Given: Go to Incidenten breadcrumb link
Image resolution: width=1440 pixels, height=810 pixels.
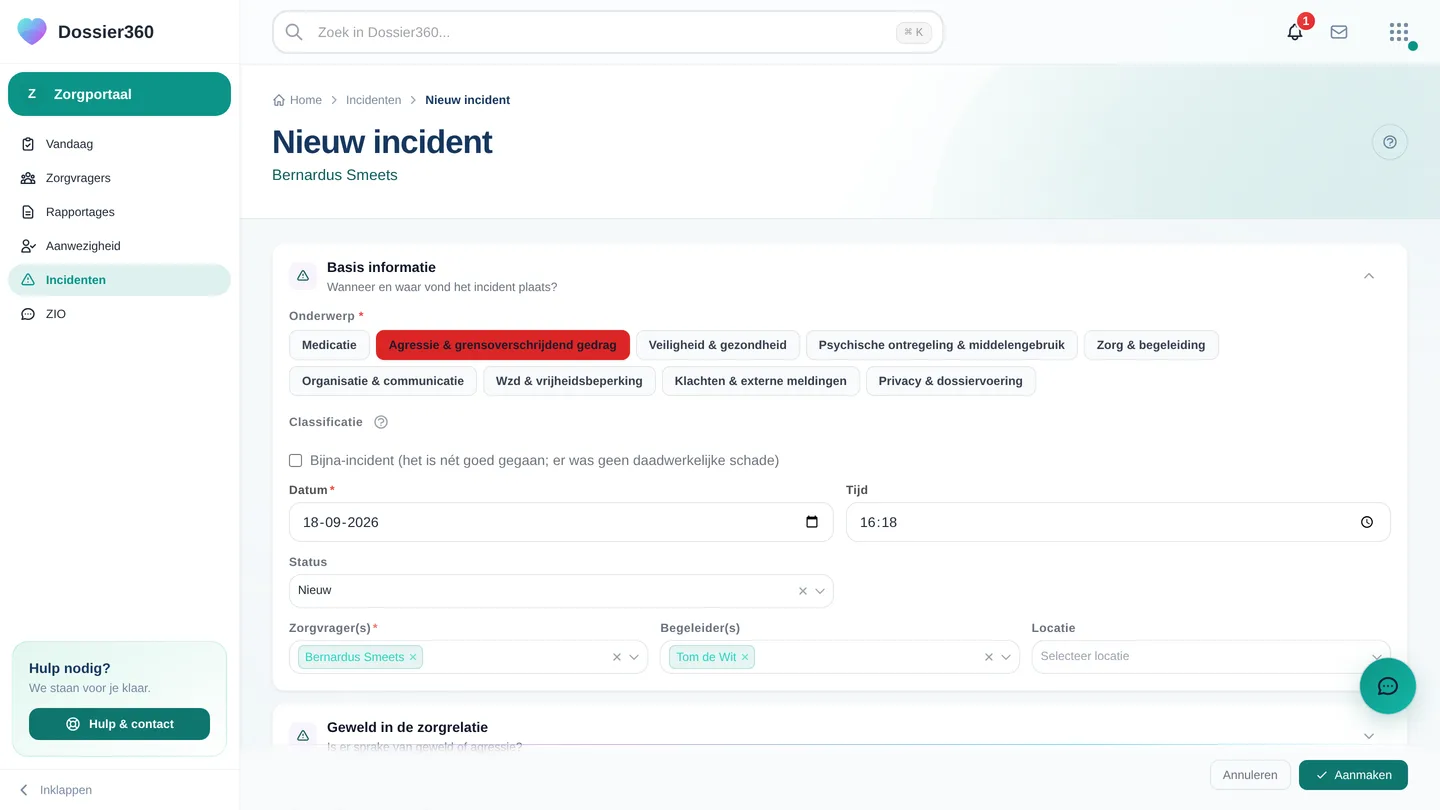Looking at the screenshot, I should [x=373, y=100].
